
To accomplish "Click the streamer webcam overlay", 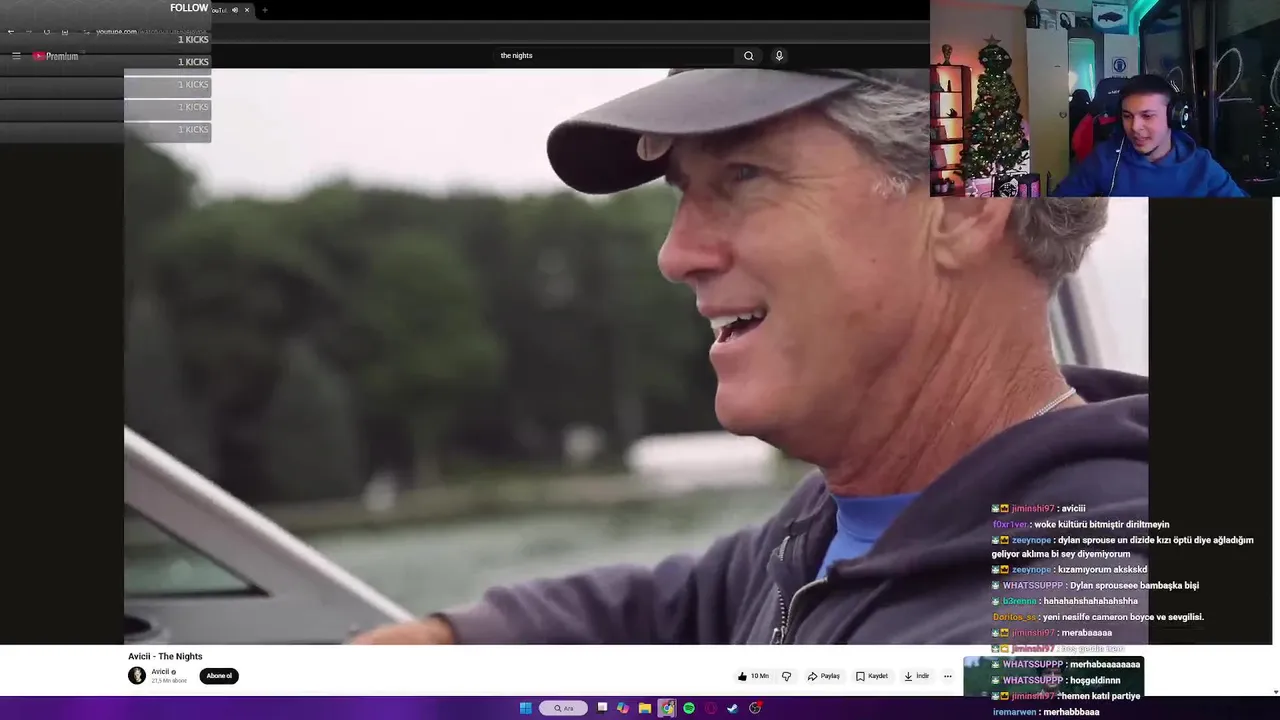I will (1105, 98).
